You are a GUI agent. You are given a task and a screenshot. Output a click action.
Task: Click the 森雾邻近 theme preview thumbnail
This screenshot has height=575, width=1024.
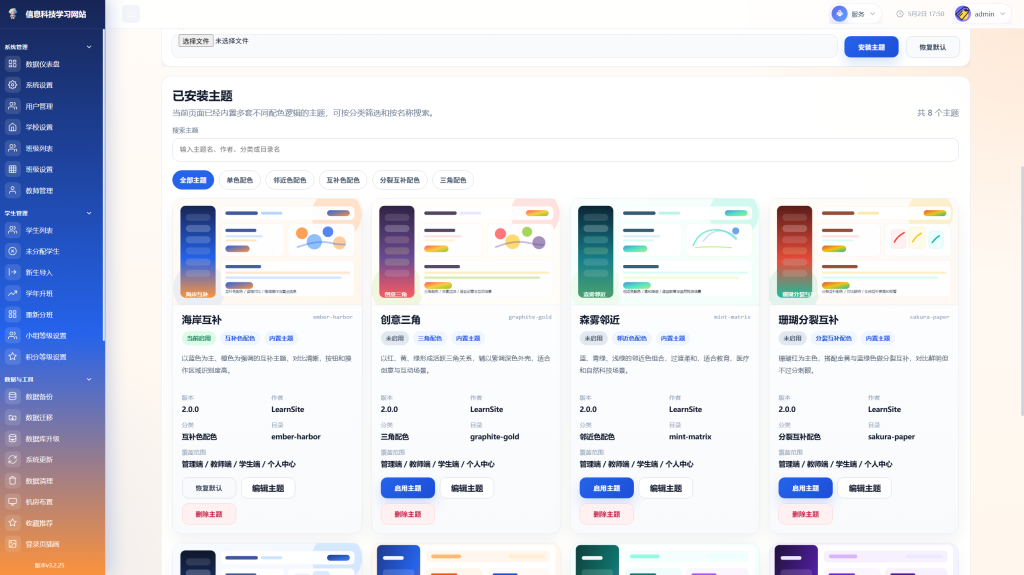point(665,252)
